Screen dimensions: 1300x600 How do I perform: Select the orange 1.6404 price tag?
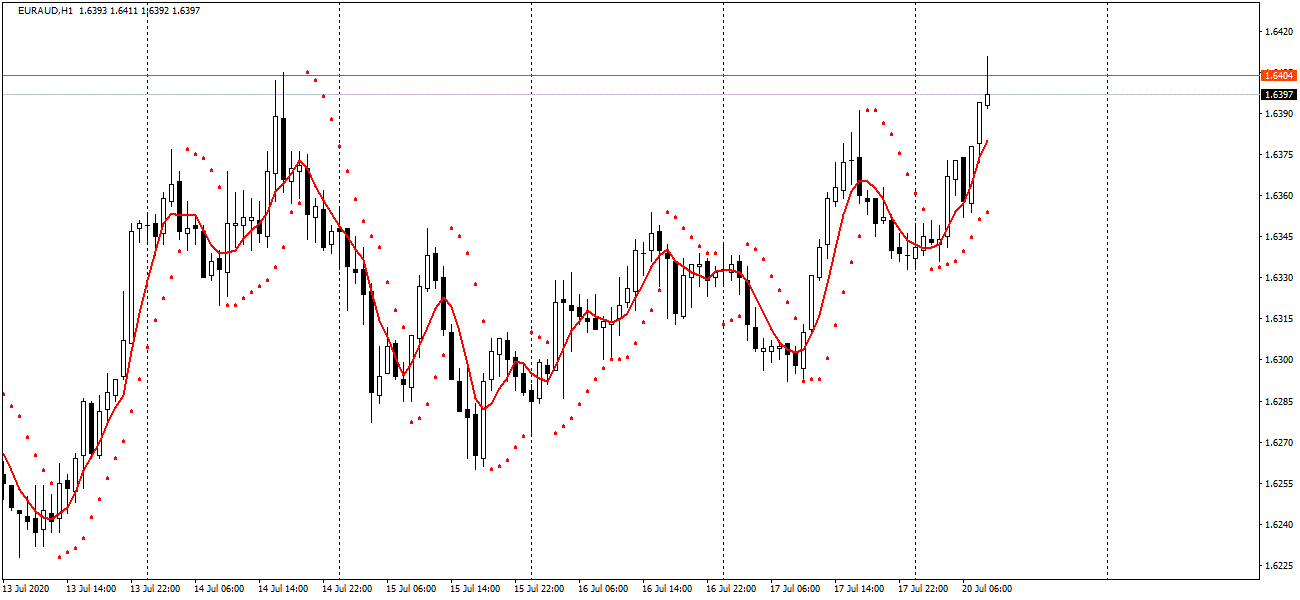pos(1277,76)
